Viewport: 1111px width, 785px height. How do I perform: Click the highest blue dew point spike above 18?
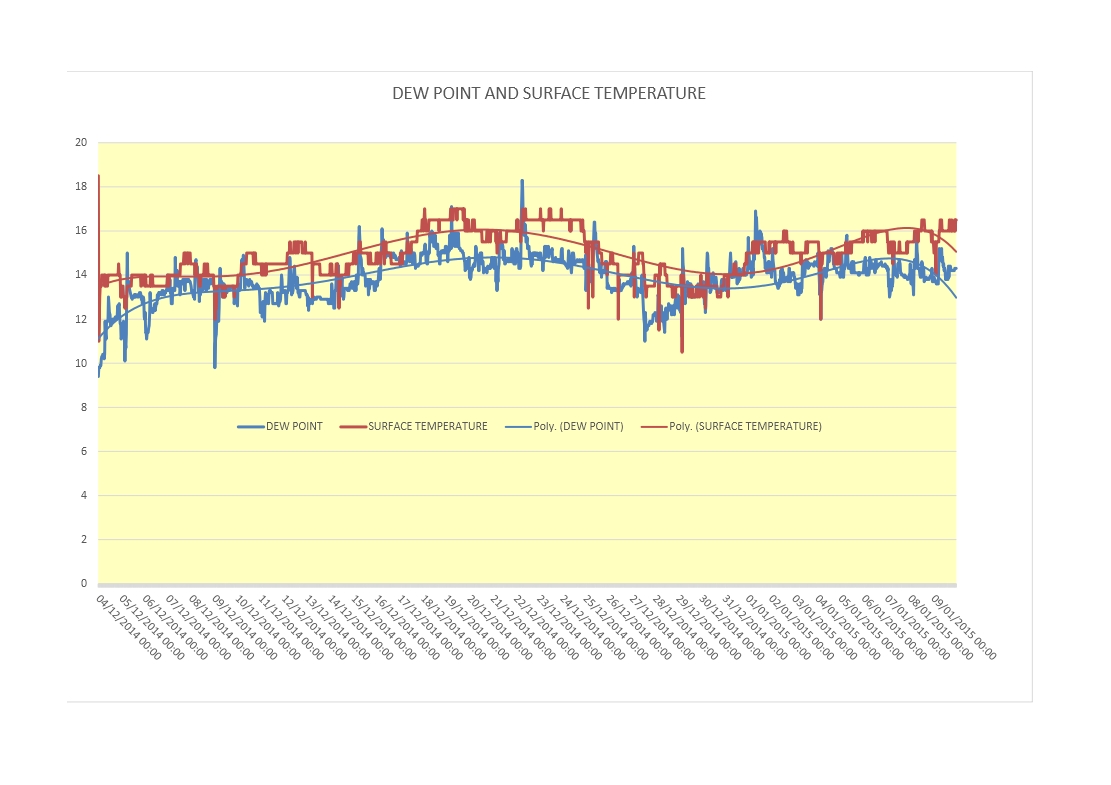coord(522,183)
